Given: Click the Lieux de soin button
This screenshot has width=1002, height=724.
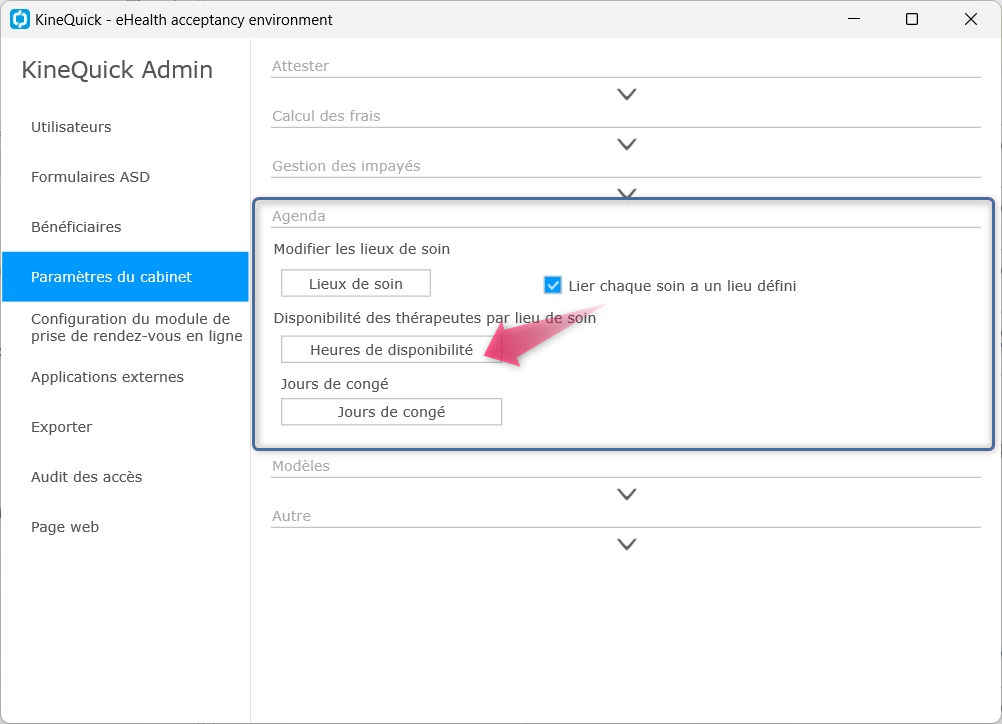Looking at the screenshot, I should point(356,283).
